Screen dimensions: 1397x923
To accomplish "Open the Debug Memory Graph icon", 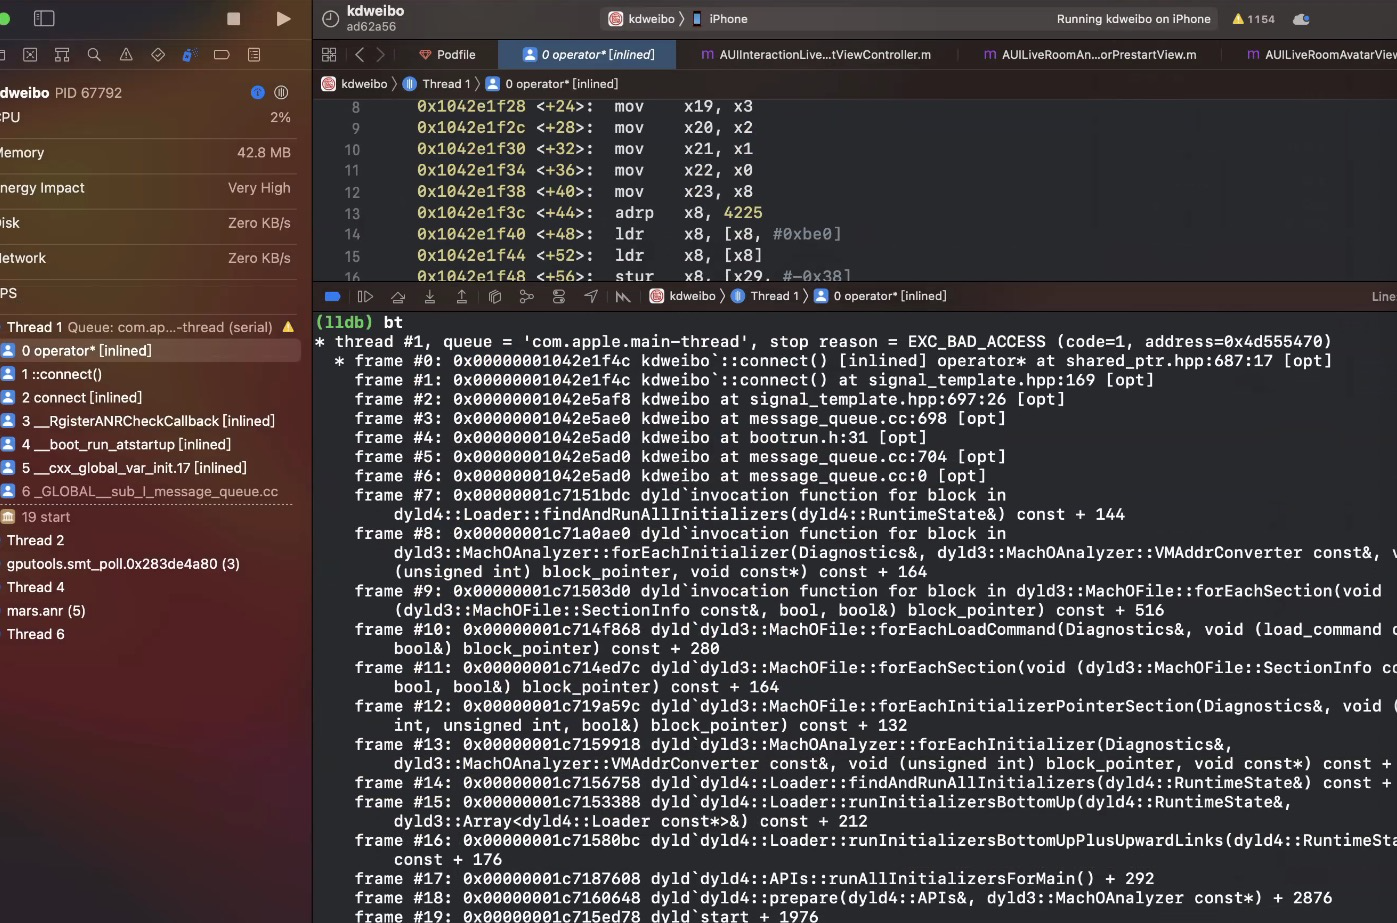I will 526,296.
